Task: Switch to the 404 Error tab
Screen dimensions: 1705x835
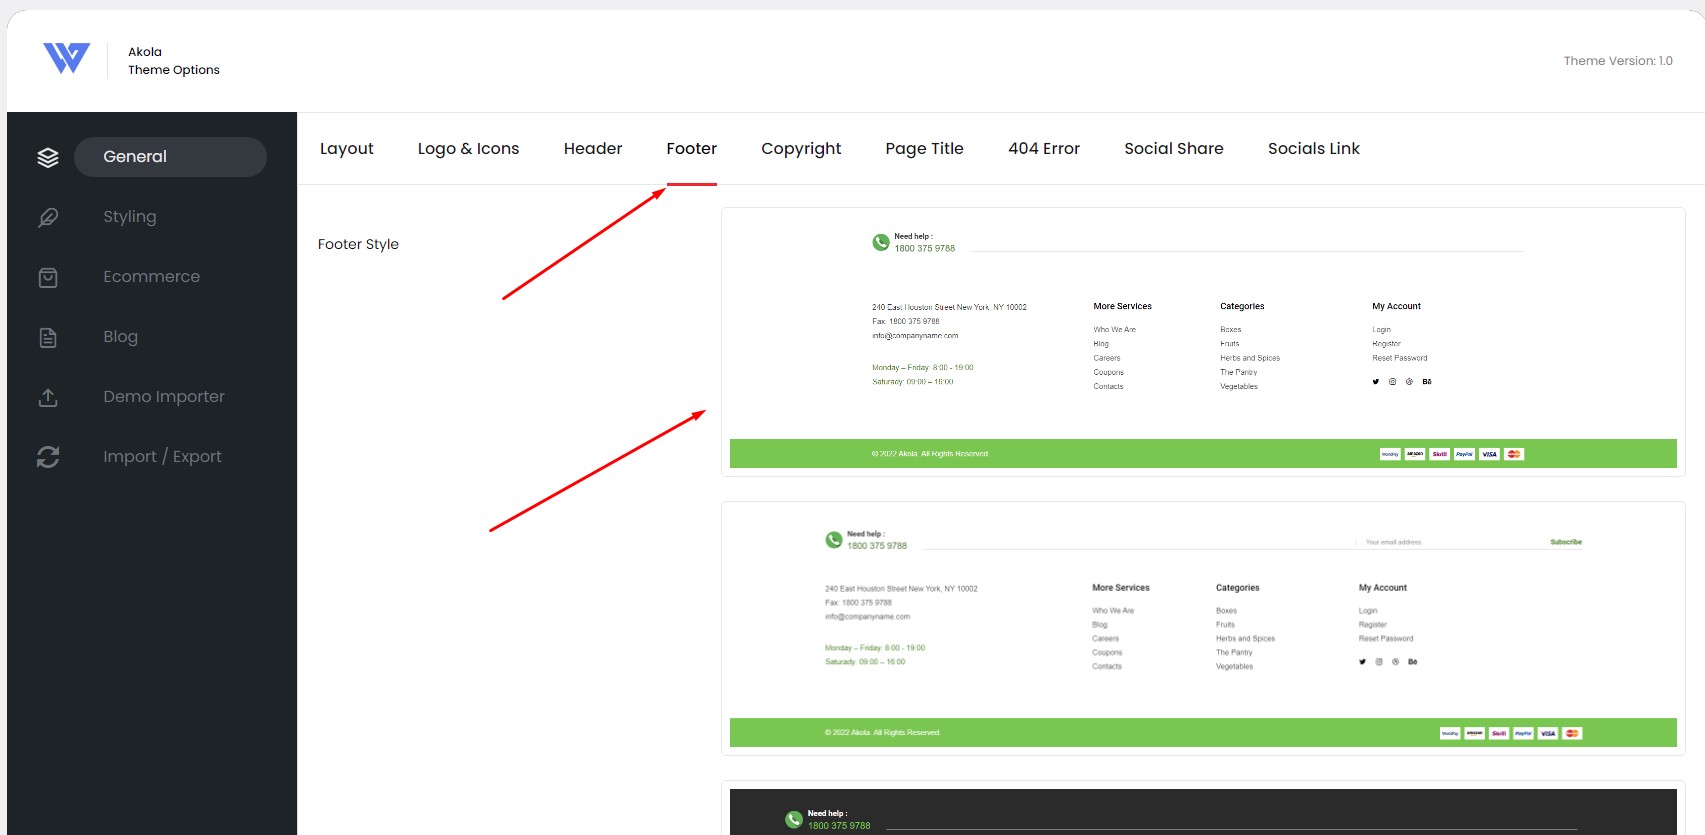Action: 1044,149
